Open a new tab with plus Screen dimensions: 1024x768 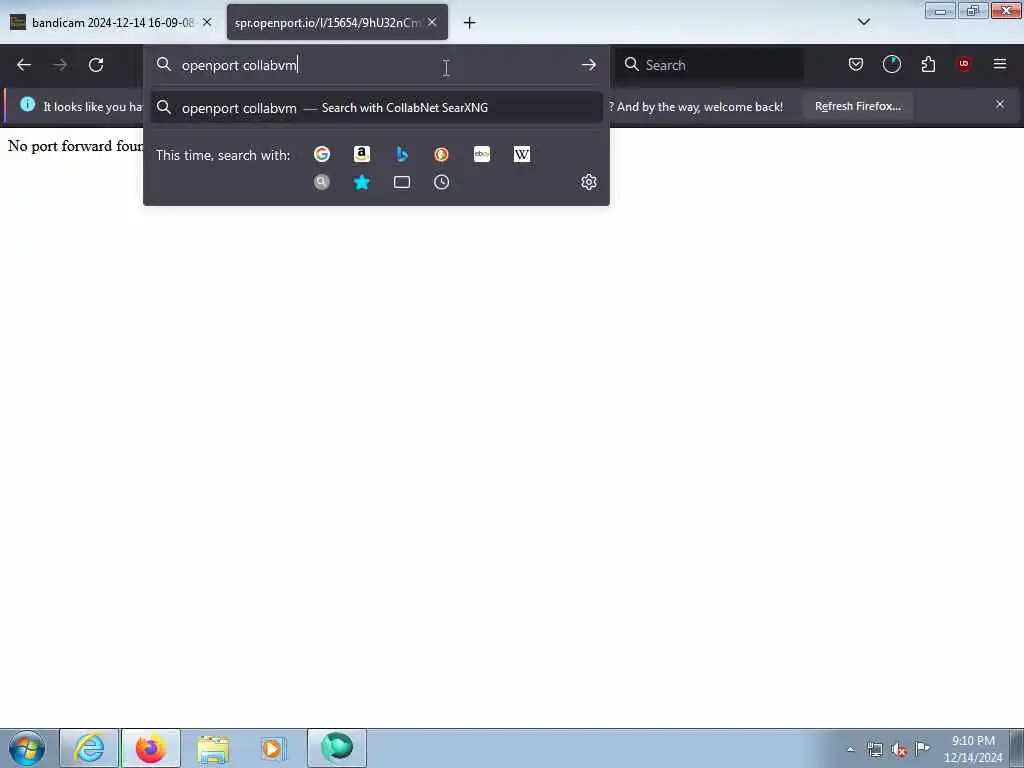[x=469, y=23]
